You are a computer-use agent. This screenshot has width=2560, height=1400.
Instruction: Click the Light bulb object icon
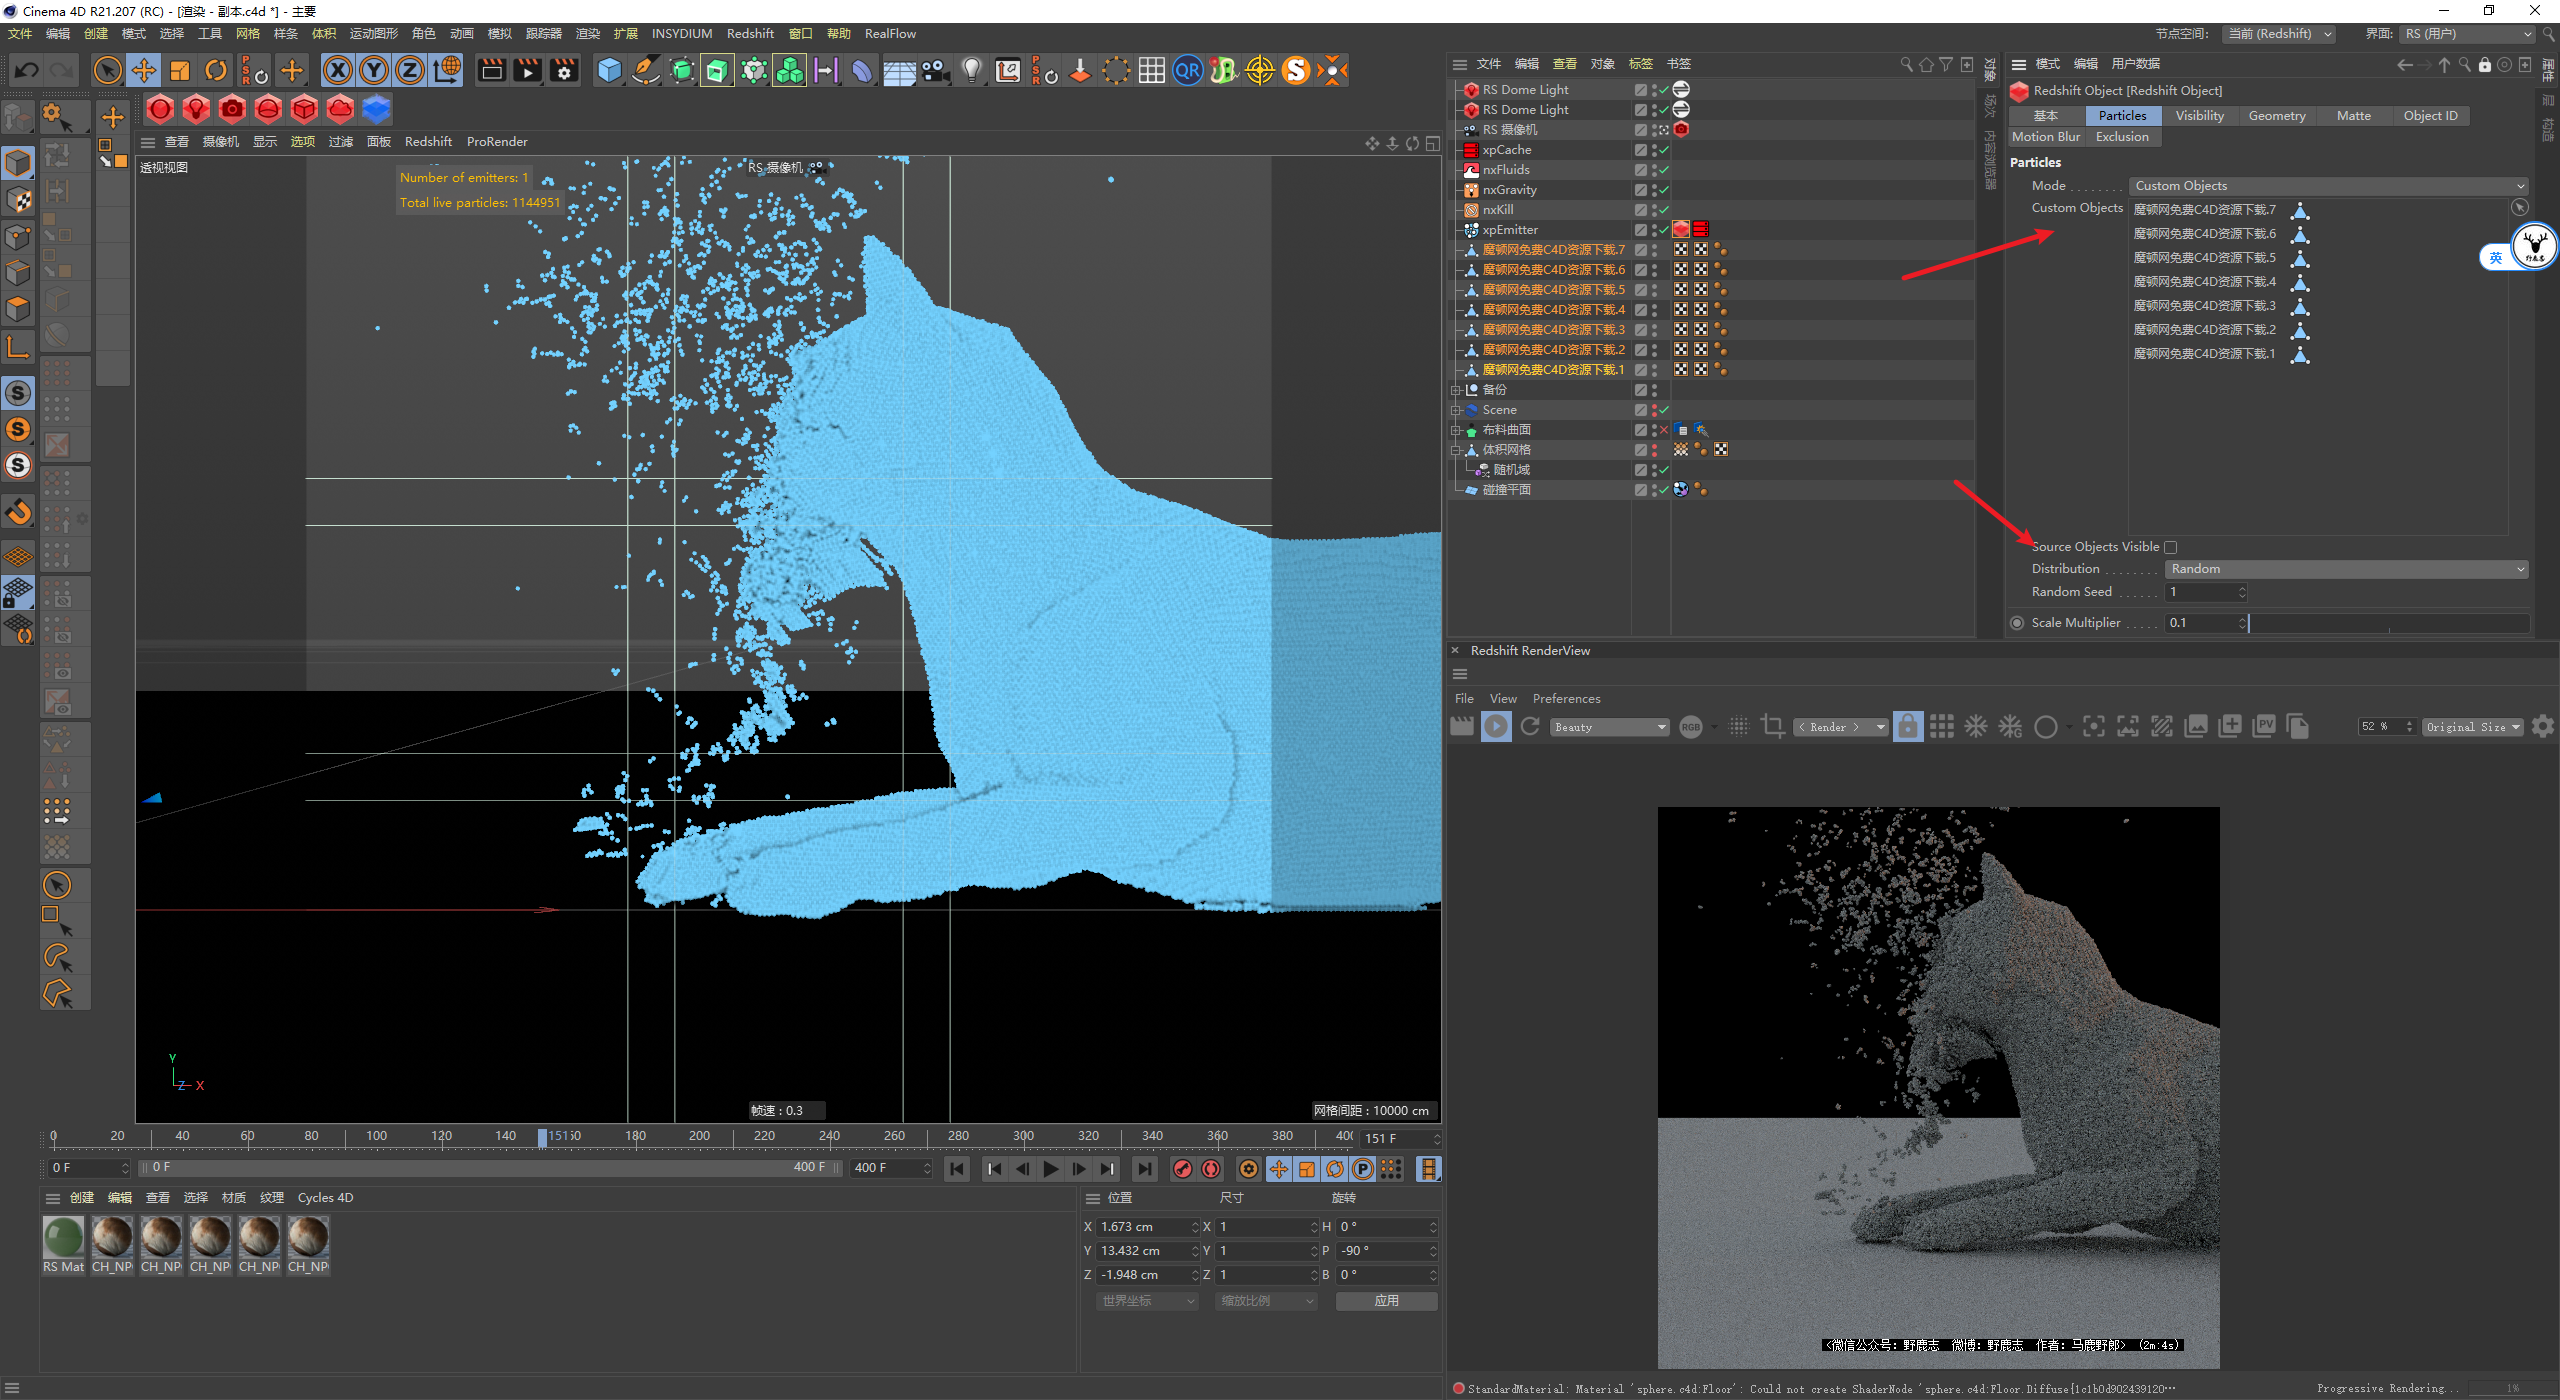click(971, 71)
